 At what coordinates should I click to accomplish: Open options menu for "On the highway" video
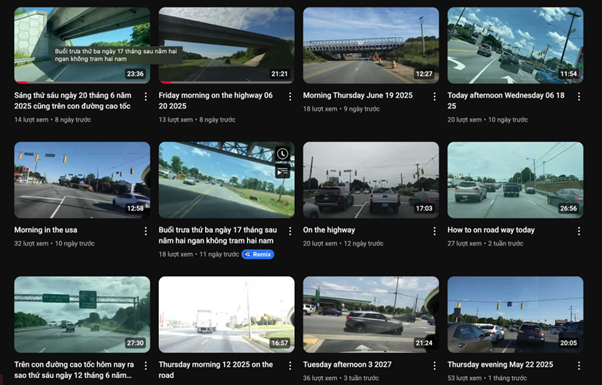click(x=434, y=231)
